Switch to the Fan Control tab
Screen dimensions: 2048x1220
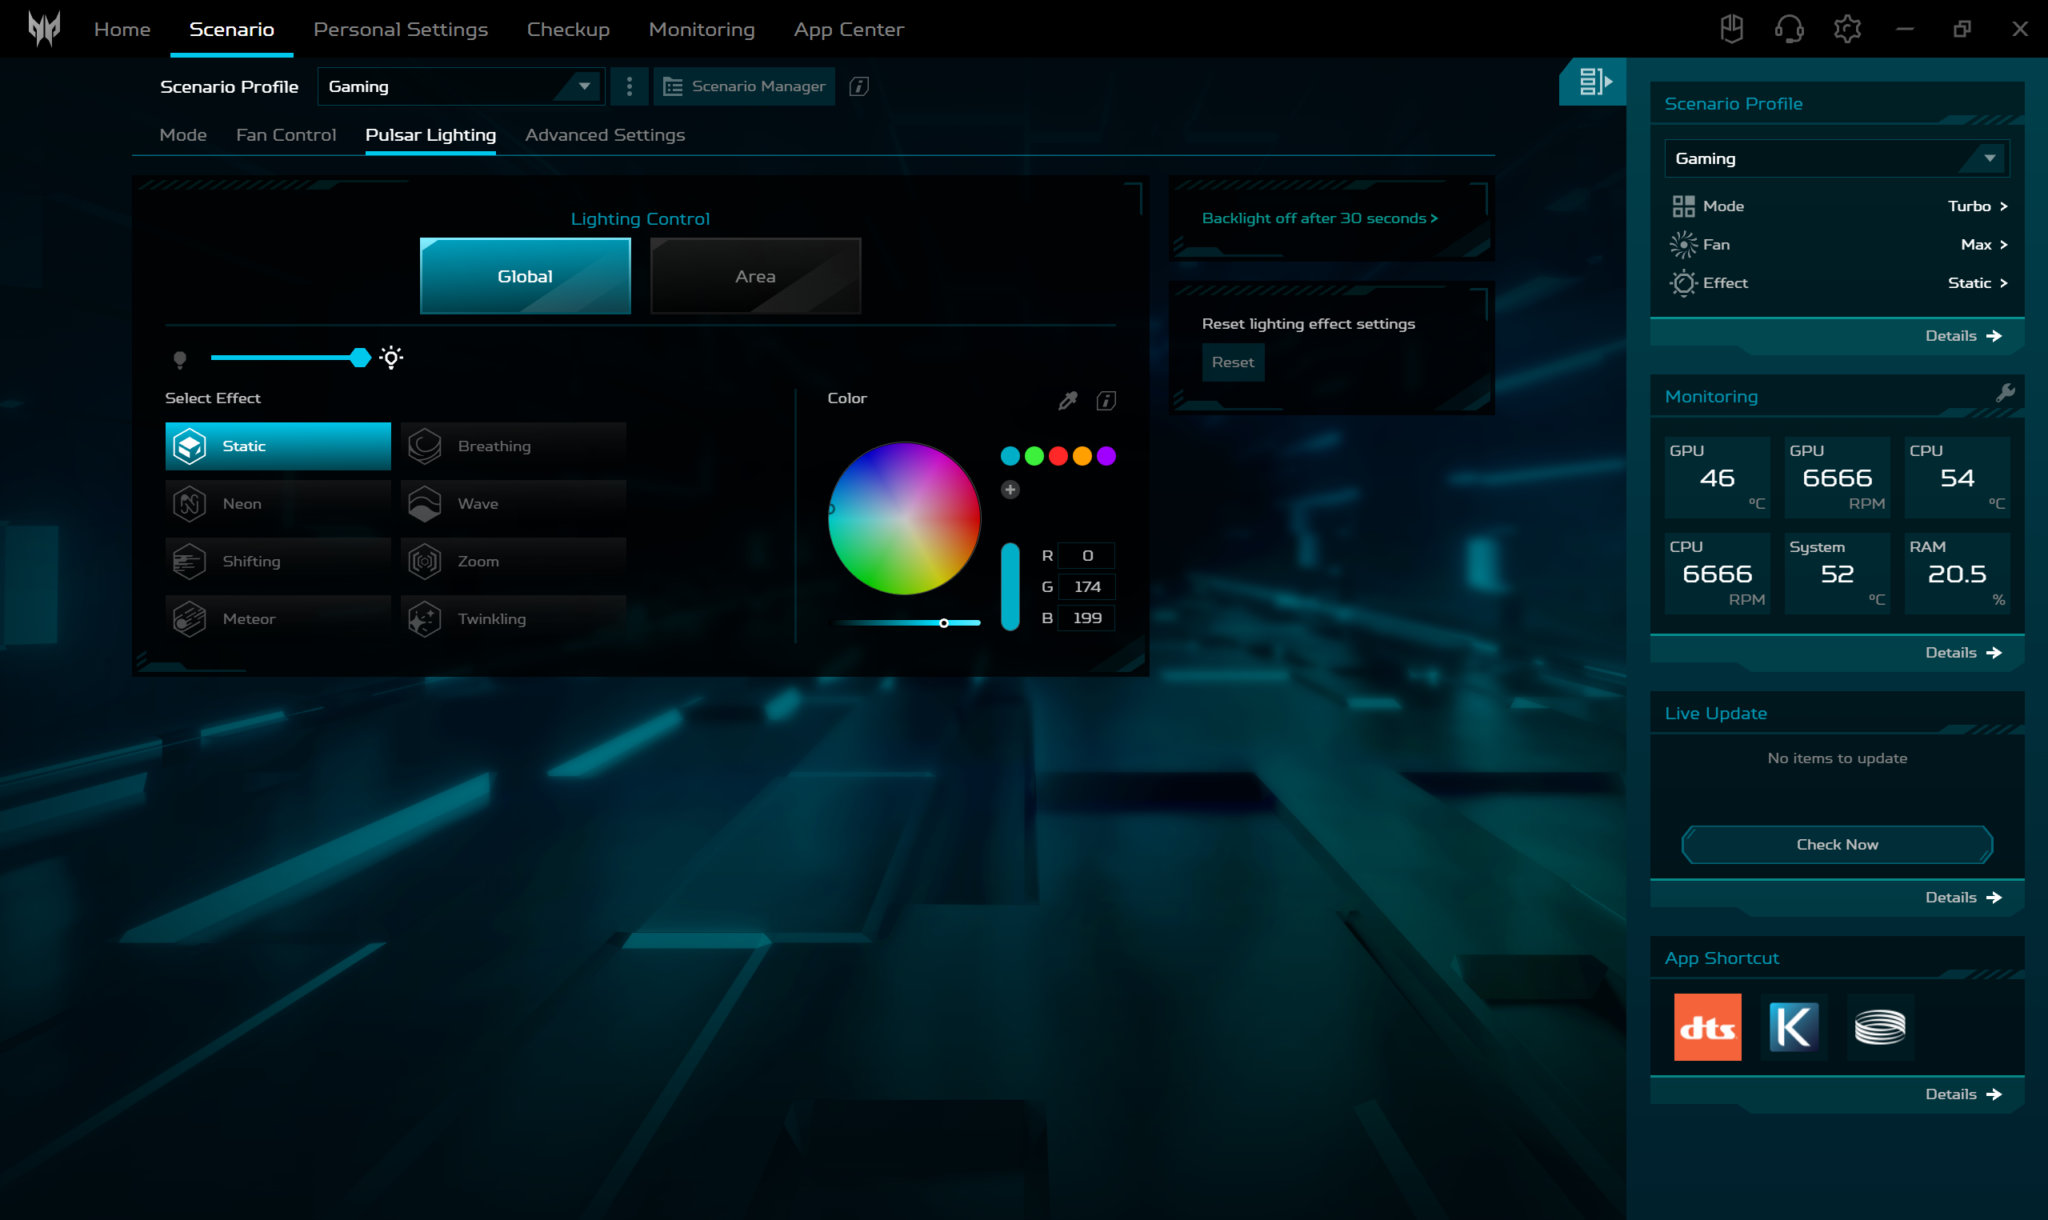286,135
